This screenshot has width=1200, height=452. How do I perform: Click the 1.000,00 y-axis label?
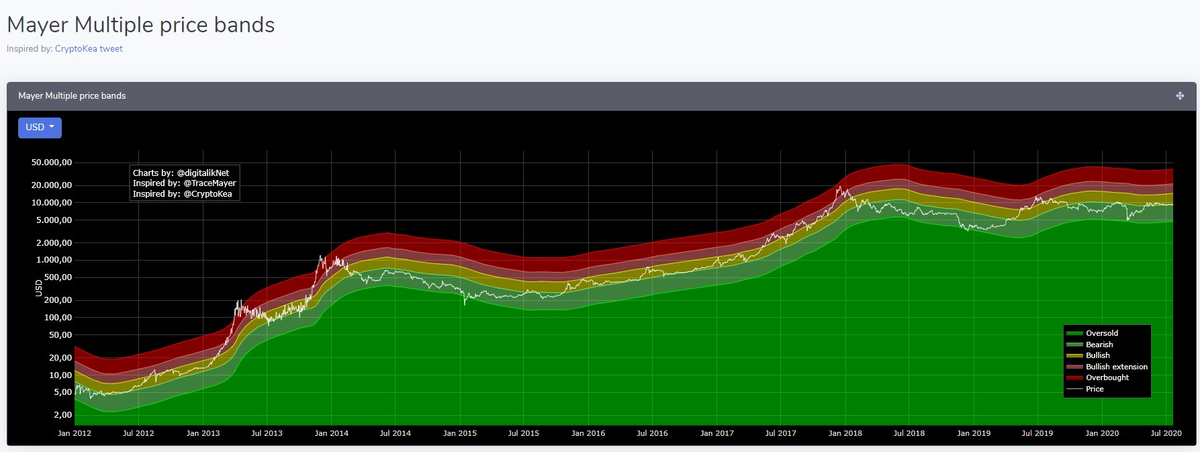pyautogui.click(x=52, y=260)
